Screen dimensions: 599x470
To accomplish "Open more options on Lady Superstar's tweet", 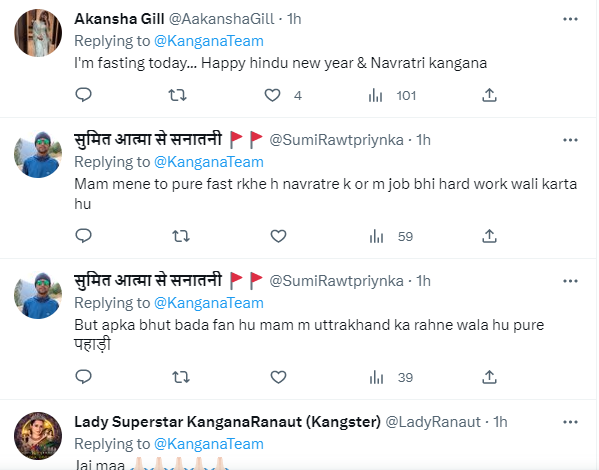I will 570,422.
